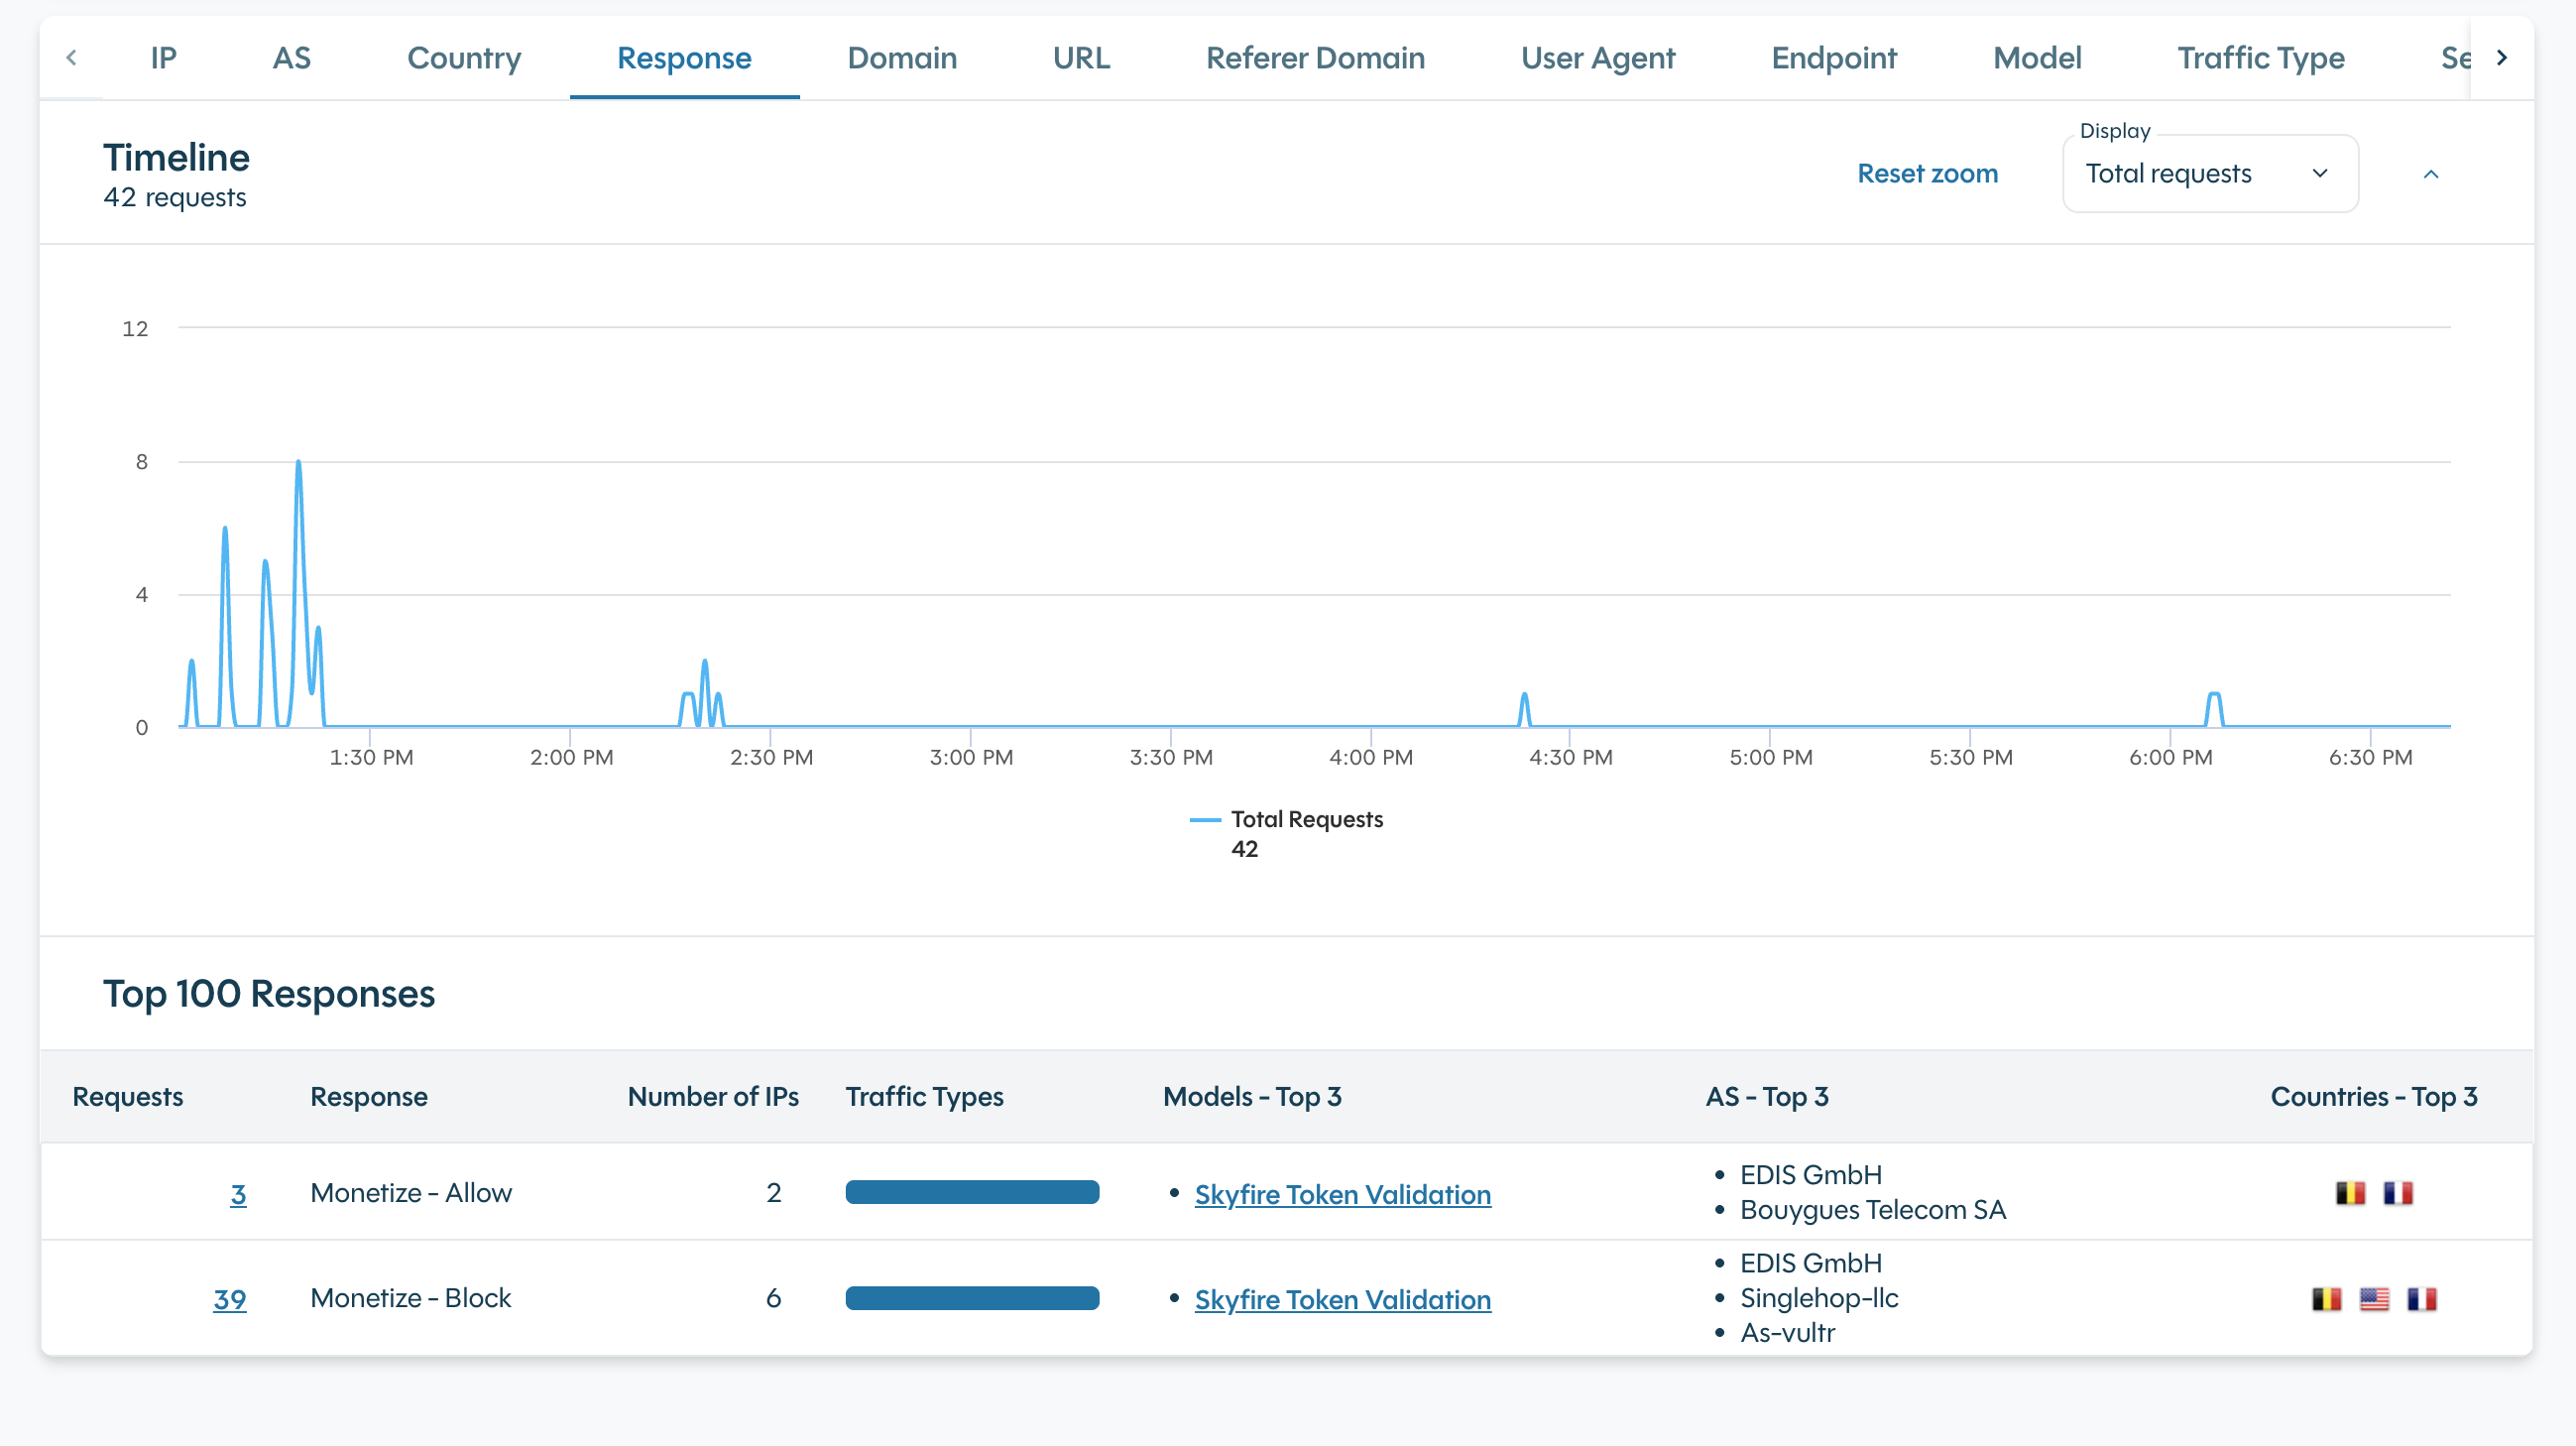The width and height of the screenshot is (2576, 1446).
Task: Open the 39 requests link
Action: click(229, 1299)
